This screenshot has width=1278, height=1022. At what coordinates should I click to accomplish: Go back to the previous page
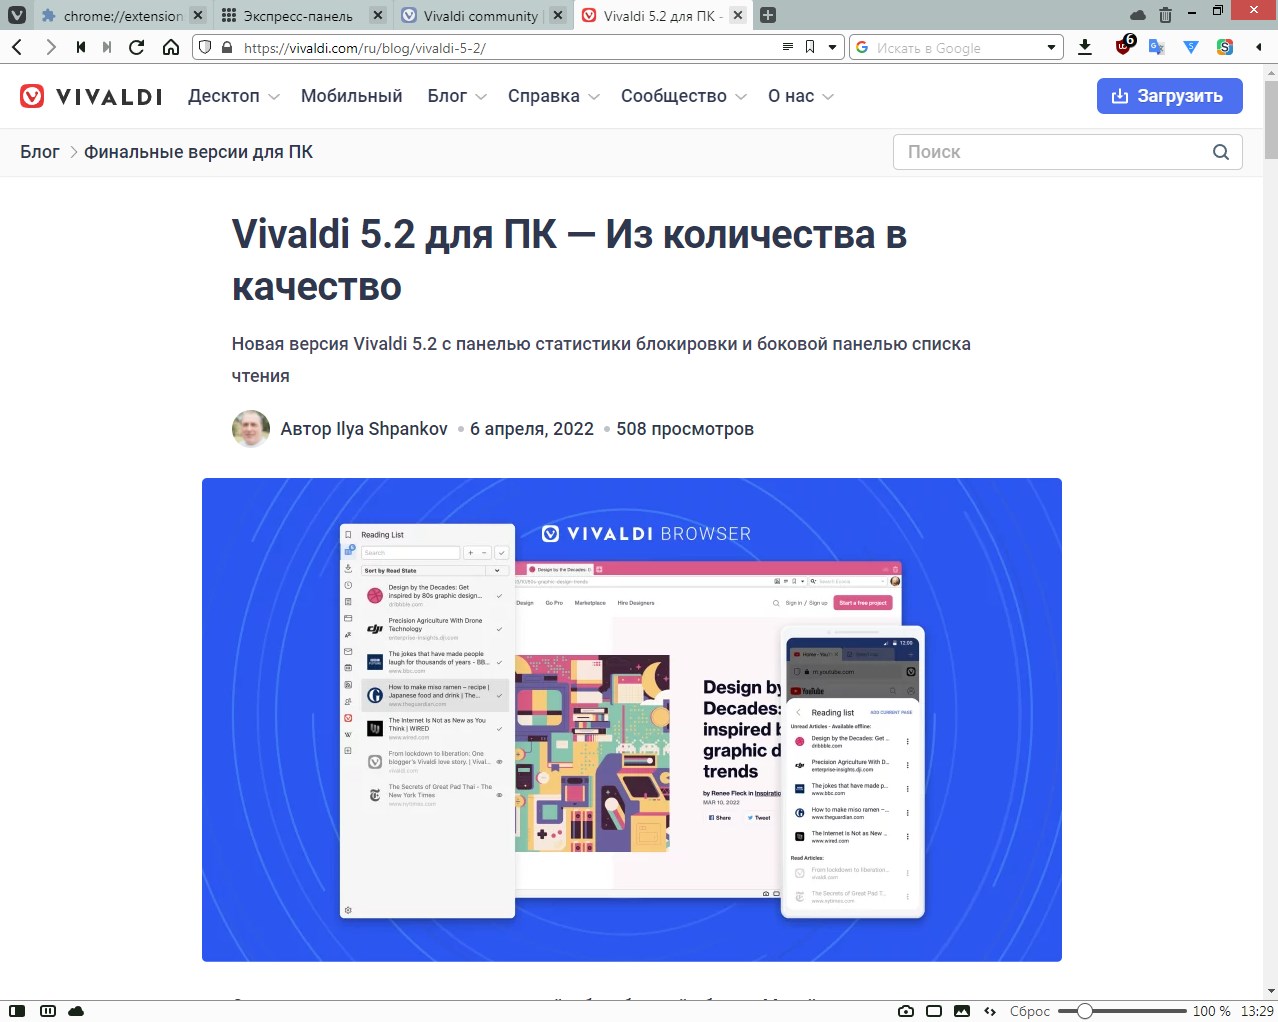(x=17, y=47)
